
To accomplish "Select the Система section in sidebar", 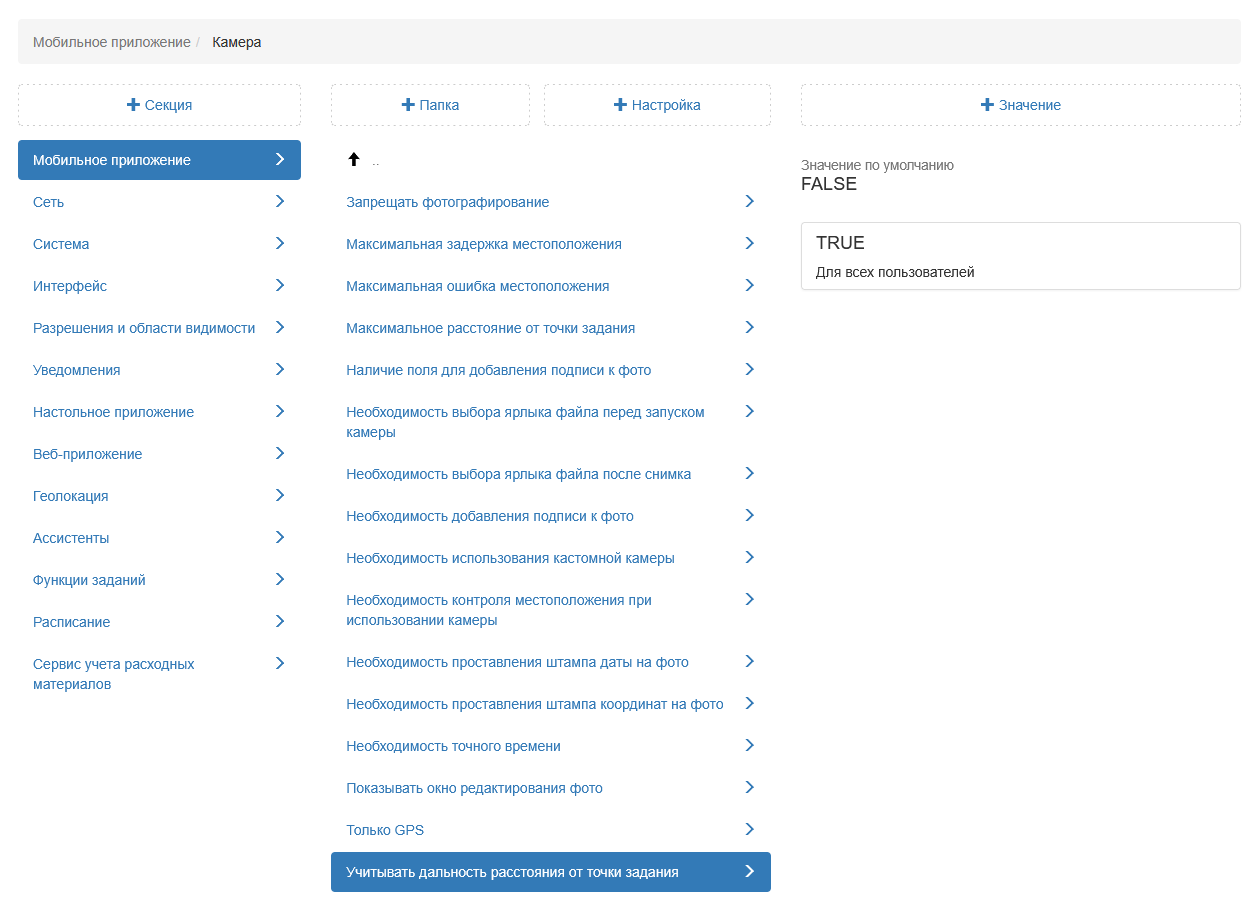I will (61, 244).
